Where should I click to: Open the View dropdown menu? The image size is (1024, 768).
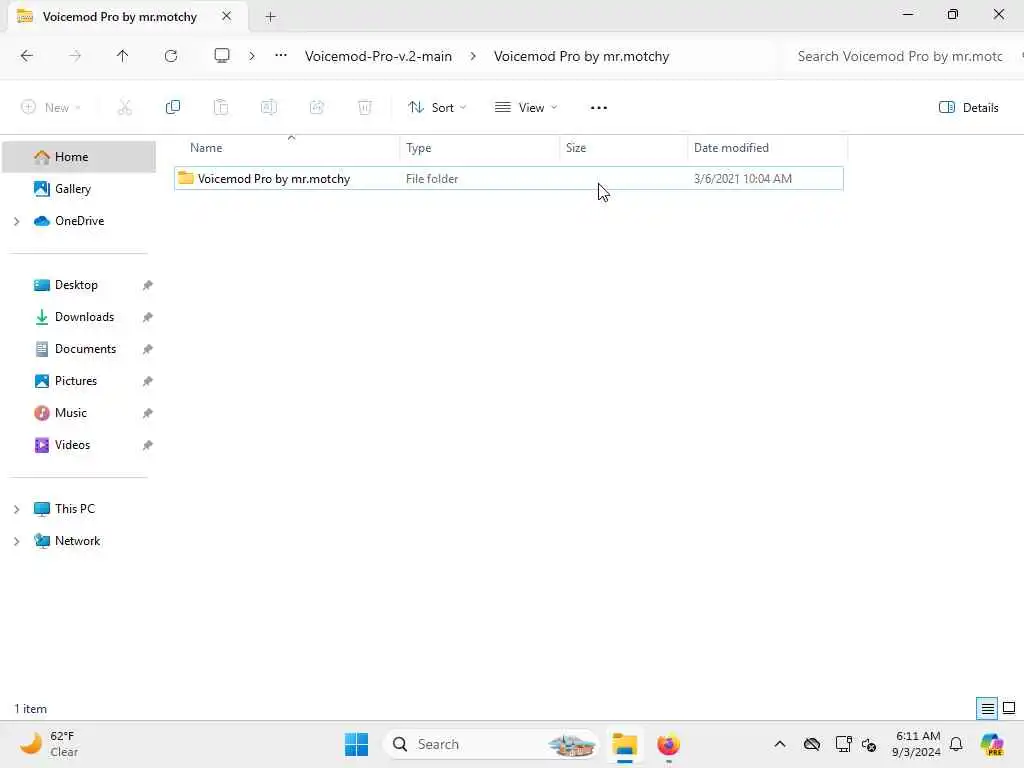(x=526, y=108)
